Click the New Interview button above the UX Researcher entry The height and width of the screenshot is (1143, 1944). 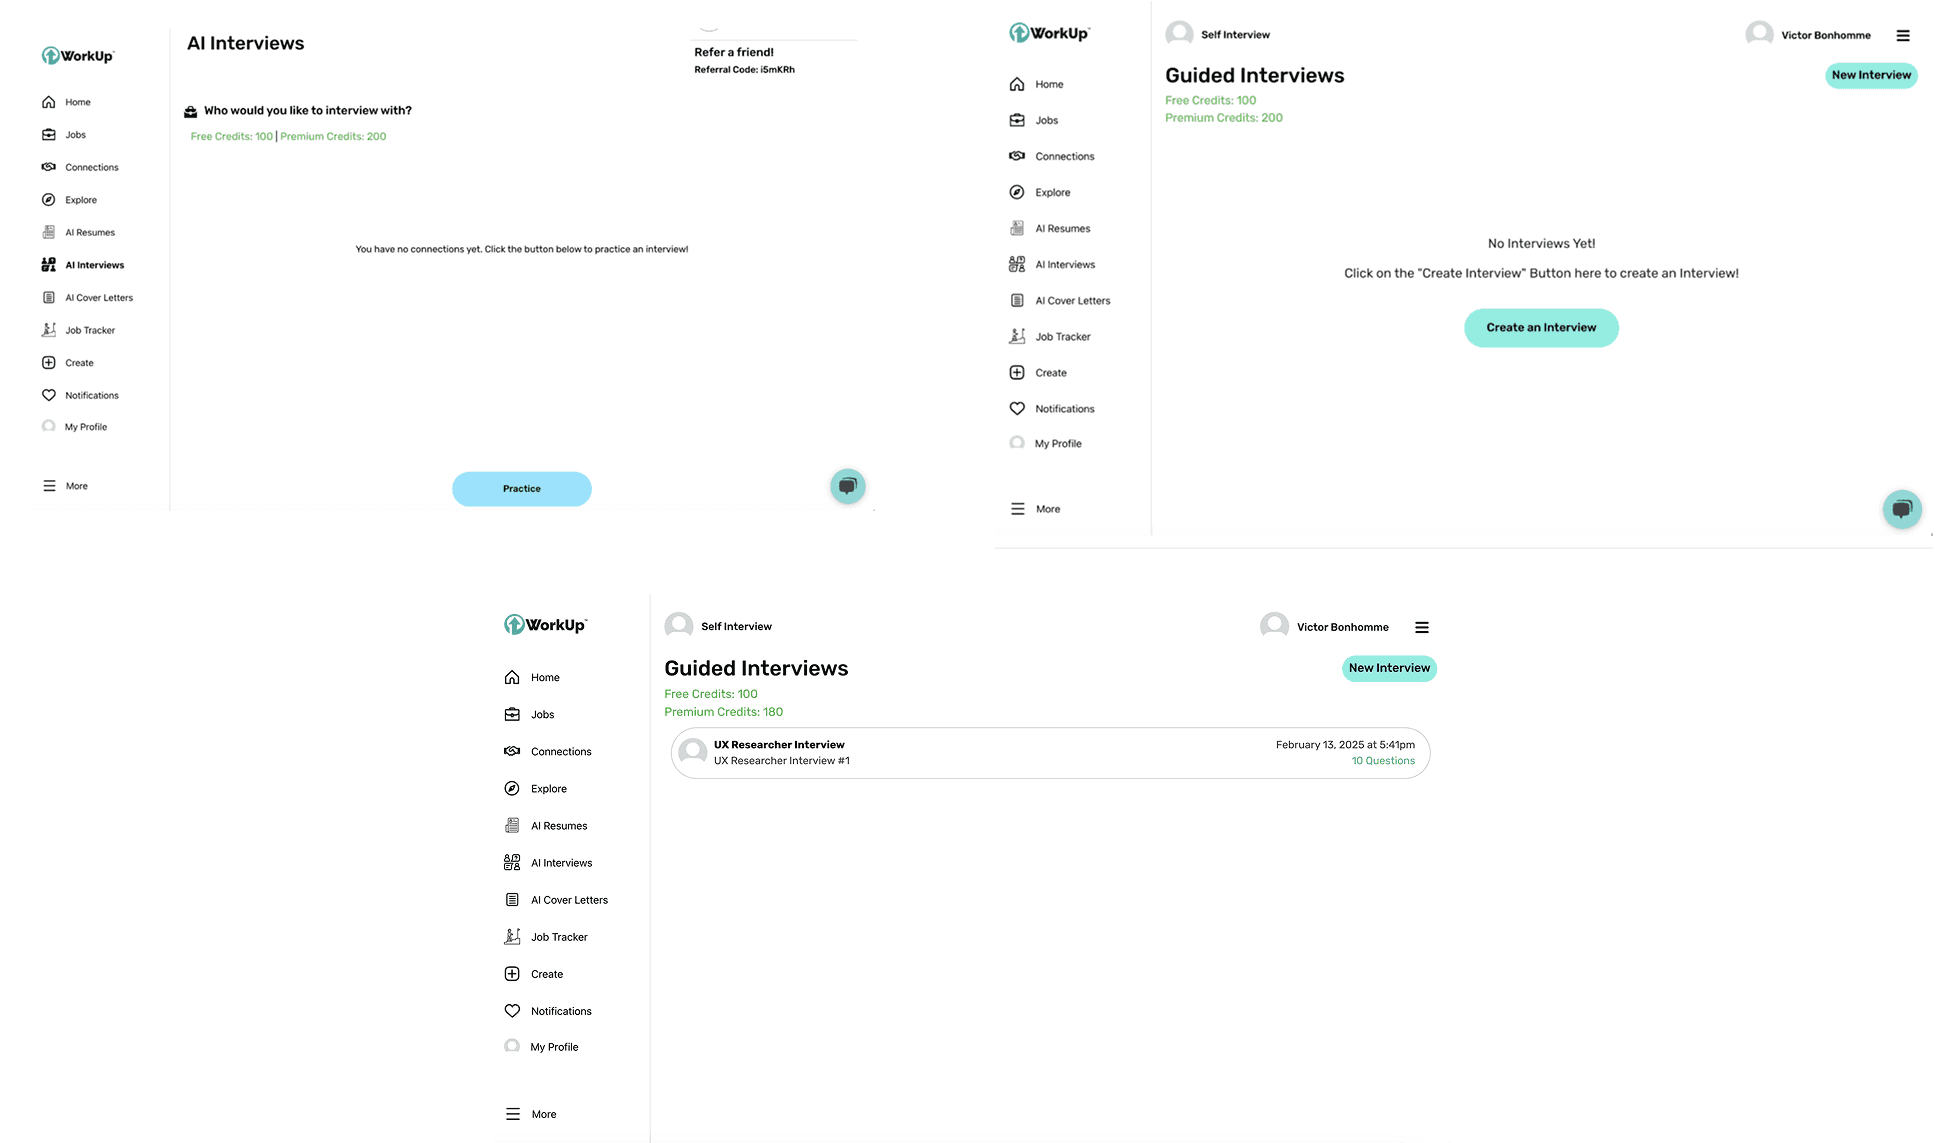tap(1388, 668)
